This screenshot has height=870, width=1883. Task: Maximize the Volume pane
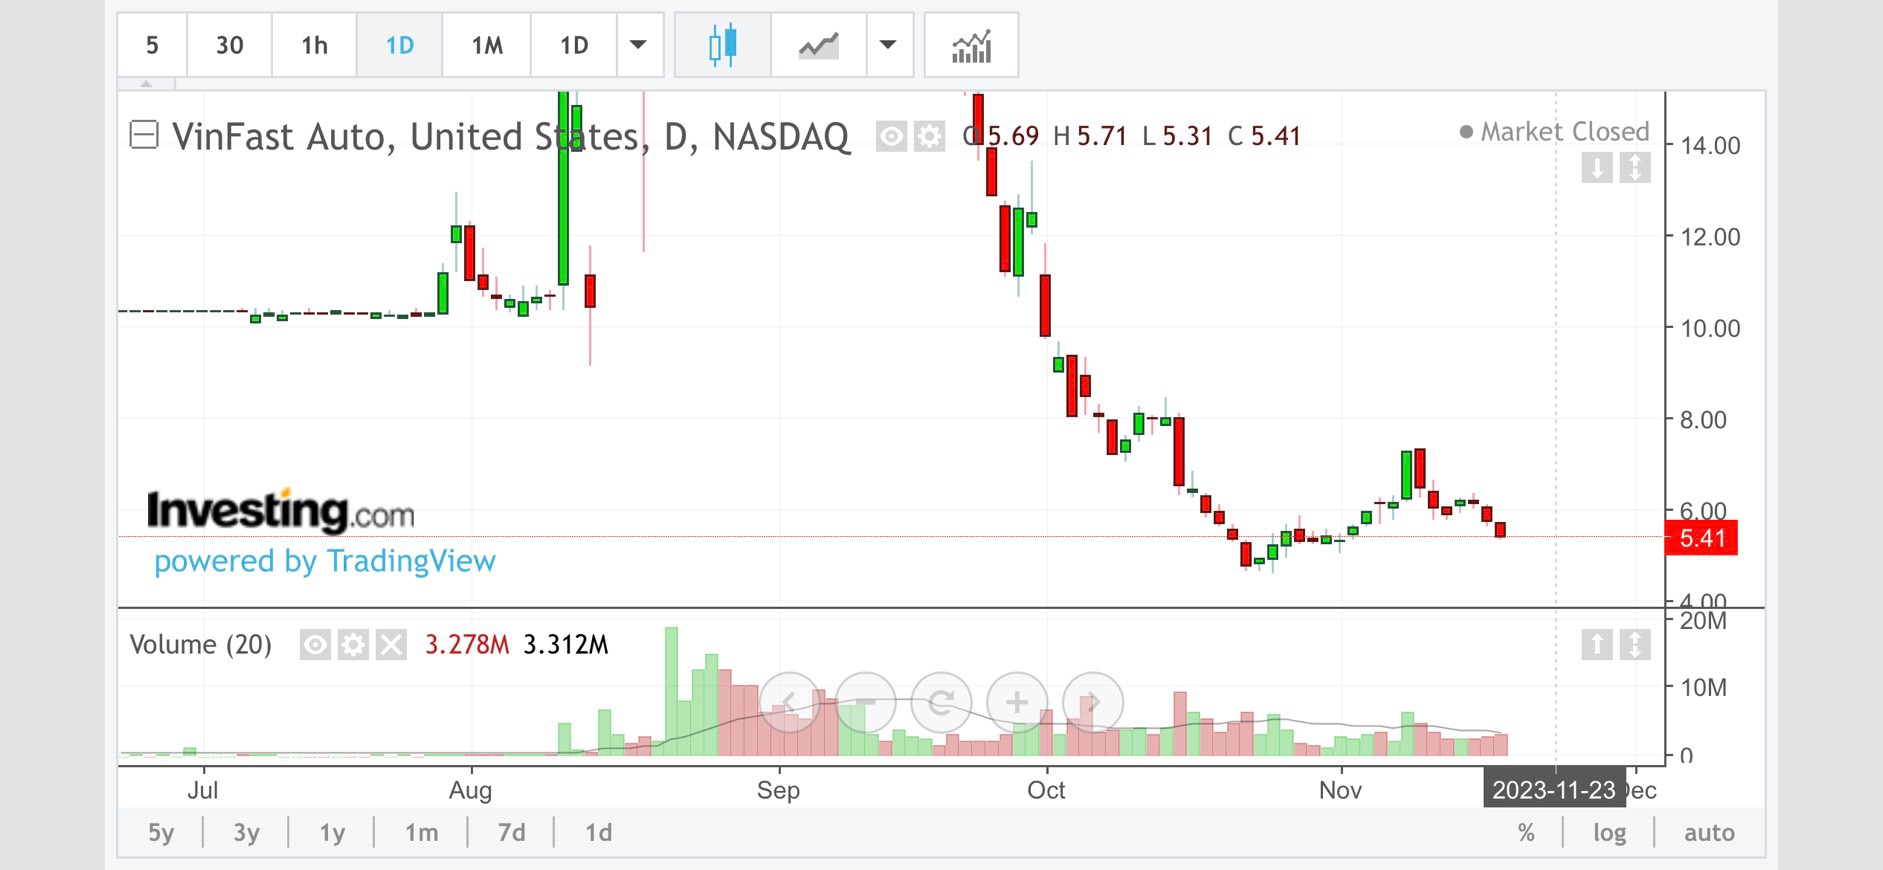pos(1635,645)
